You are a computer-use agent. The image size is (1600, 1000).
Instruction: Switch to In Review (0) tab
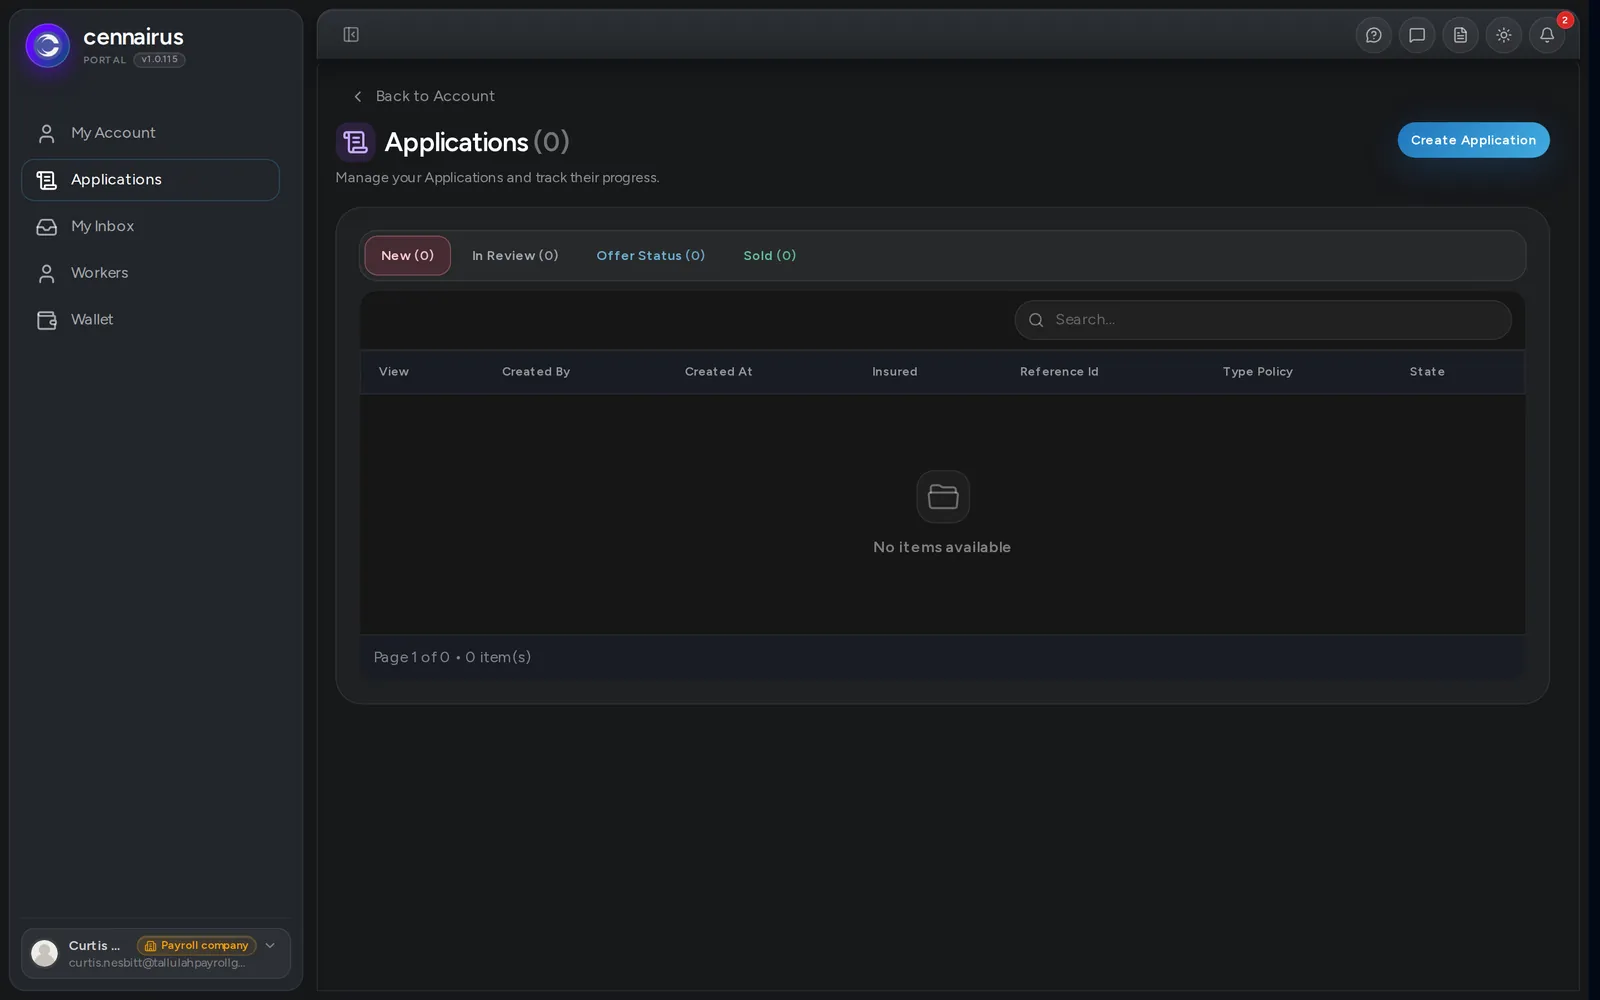click(x=515, y=256)
